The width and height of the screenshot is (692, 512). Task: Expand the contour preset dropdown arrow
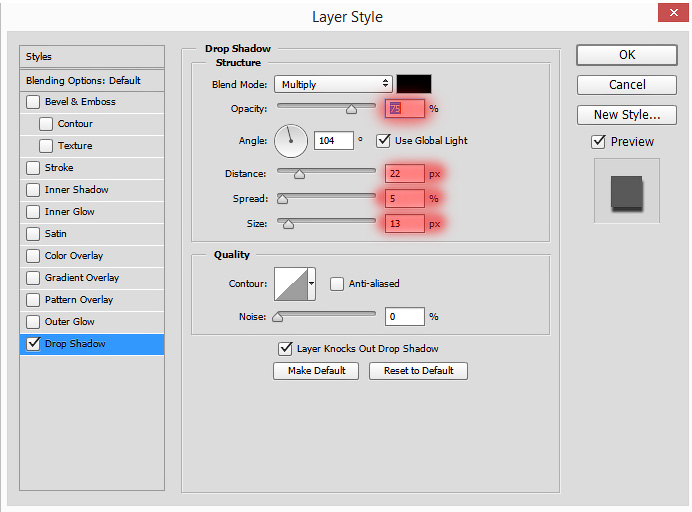[x=312, y=284]
